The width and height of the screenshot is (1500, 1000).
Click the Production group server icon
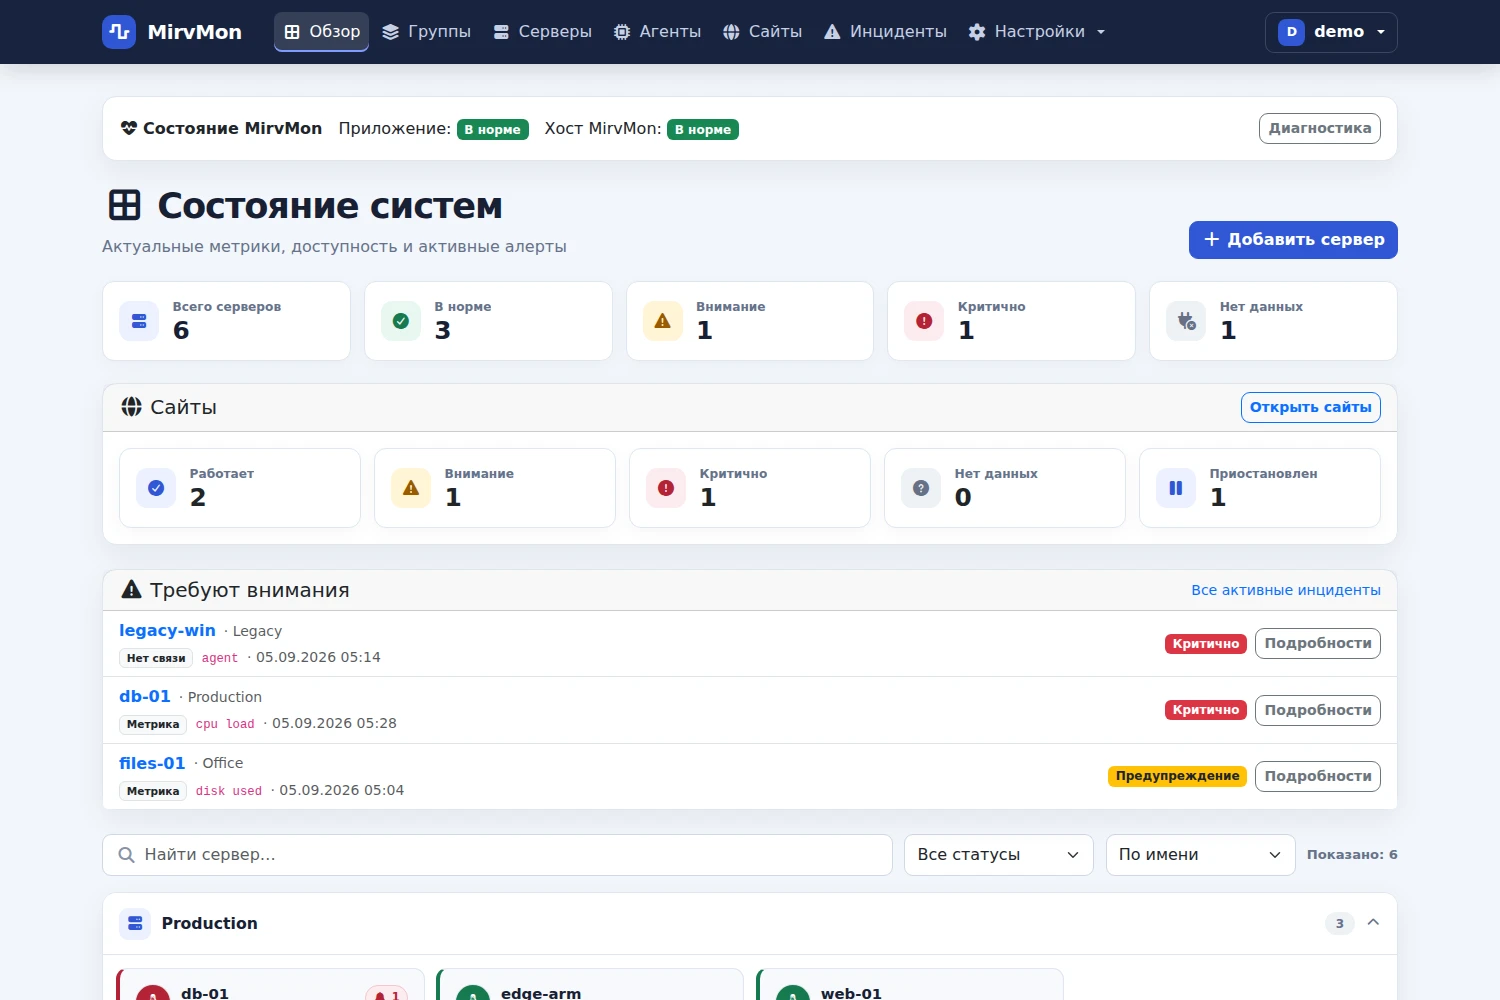click(x=135, y=923)
